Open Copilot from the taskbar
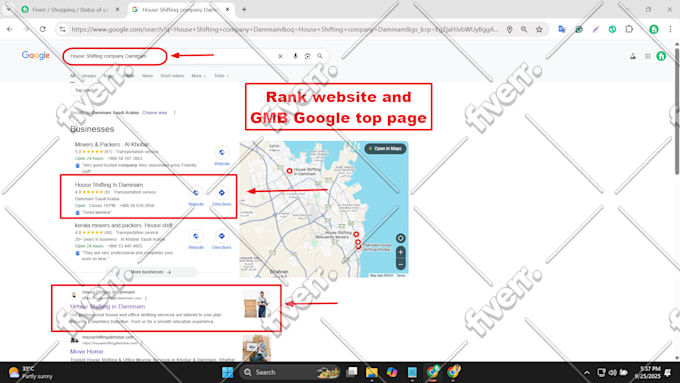 click(392, 372)
